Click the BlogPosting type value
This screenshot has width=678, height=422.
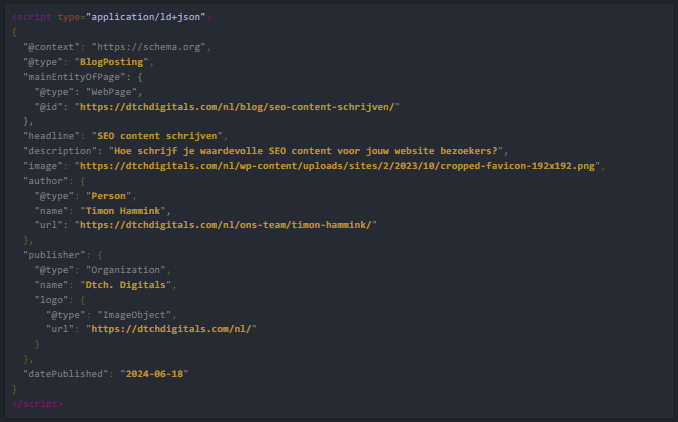(x=112, y=62)
